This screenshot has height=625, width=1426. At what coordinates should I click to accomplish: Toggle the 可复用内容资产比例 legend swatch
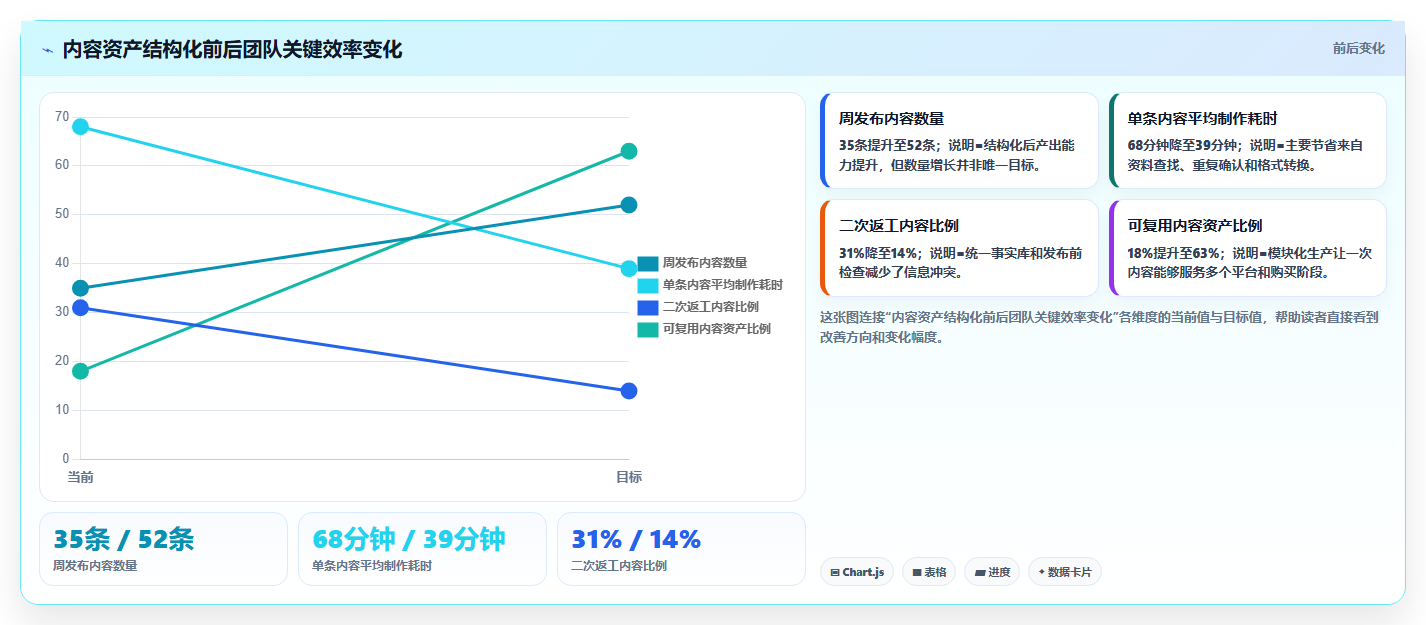(x=648, y=329)
